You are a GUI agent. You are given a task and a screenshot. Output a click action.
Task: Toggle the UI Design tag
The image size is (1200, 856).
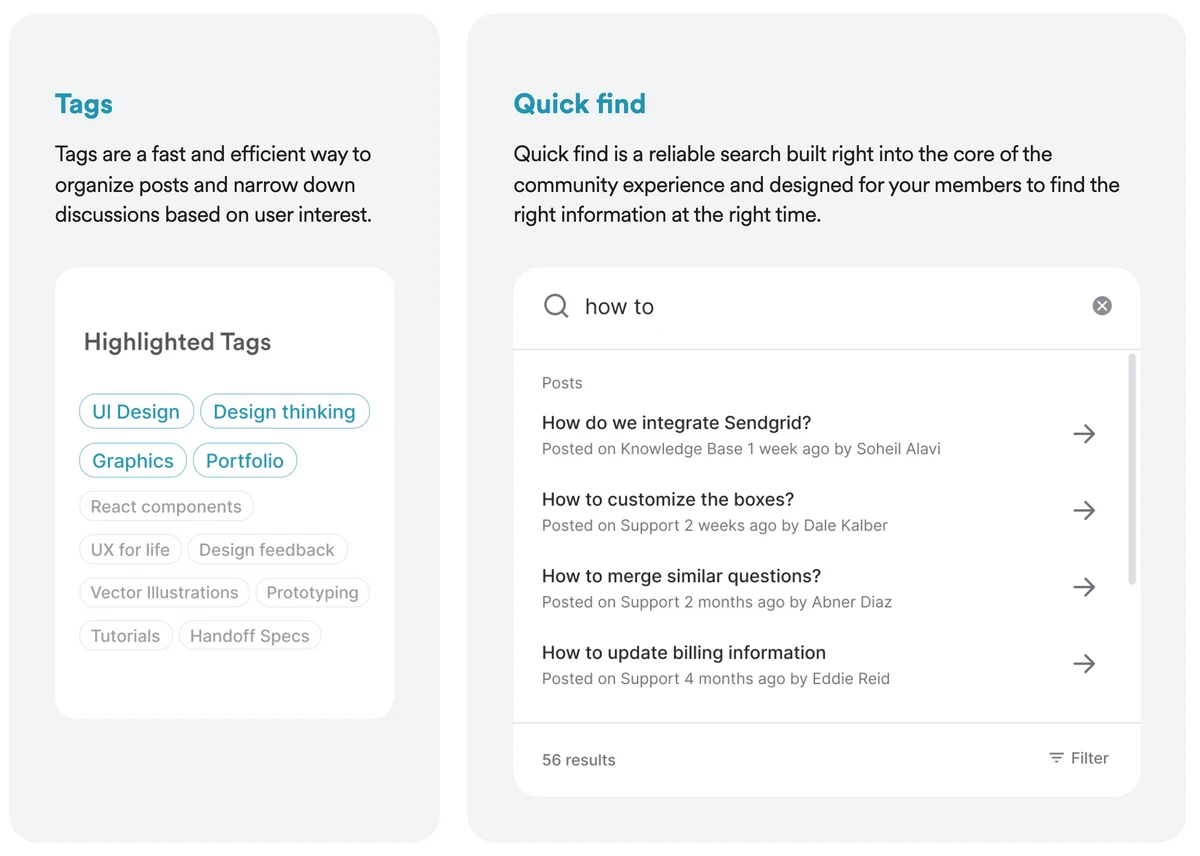click(x=136, y=412)
